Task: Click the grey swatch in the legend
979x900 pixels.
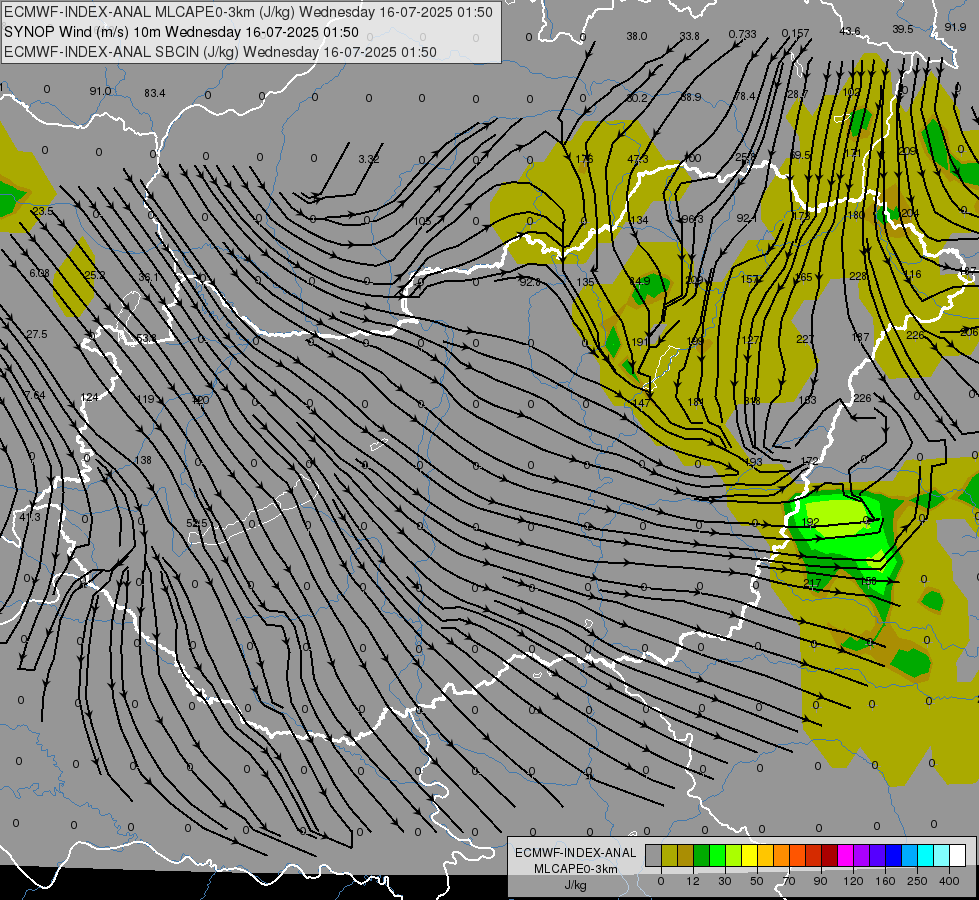Action: click(x=653, y=856)
